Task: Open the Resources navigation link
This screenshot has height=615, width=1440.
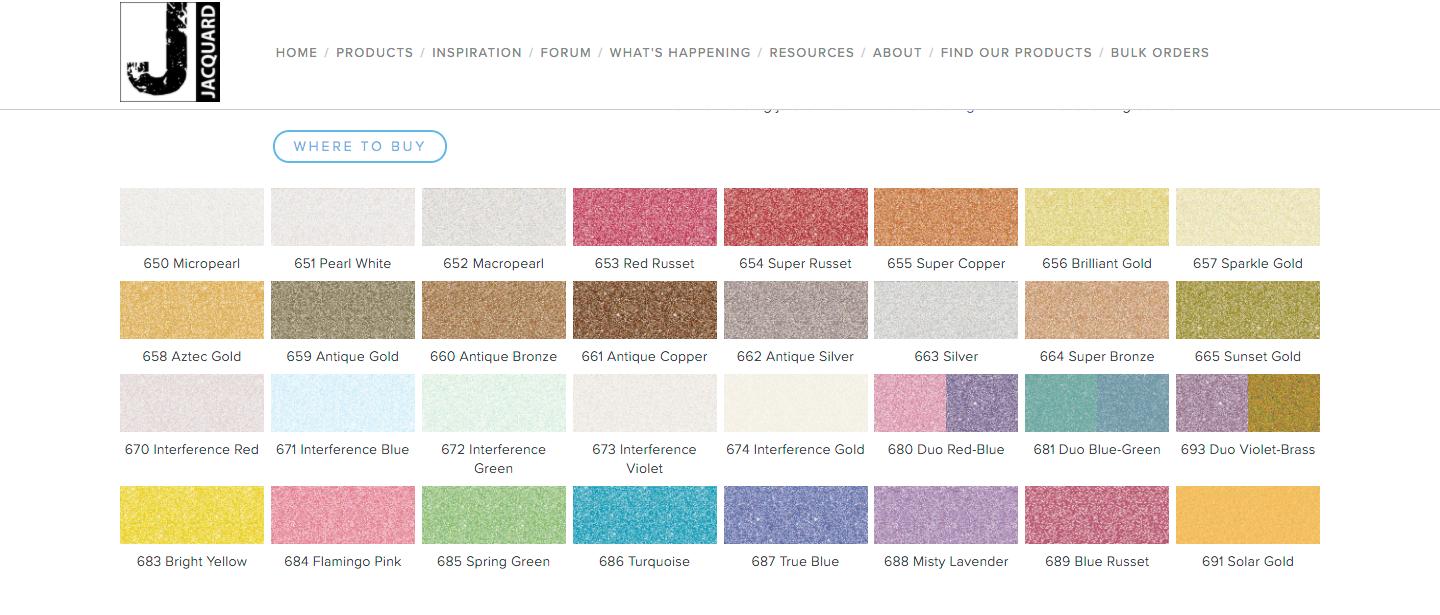Action: (811, 53)
